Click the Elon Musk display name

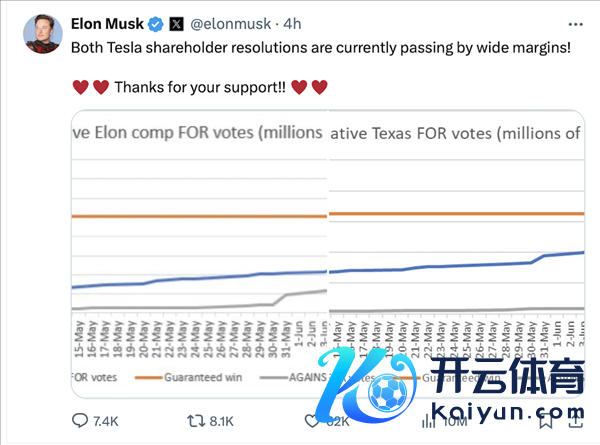(x=107, y=23)
